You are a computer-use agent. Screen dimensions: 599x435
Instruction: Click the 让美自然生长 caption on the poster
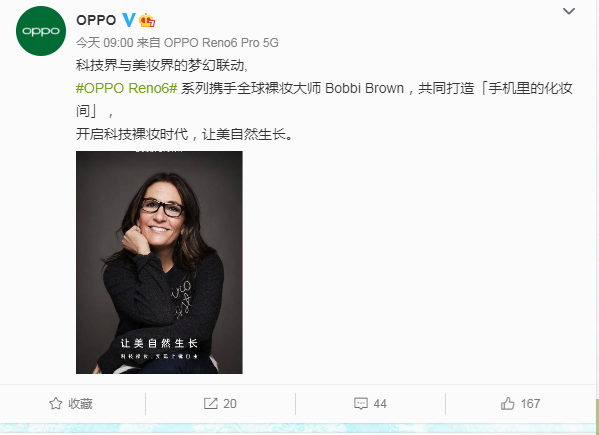pos(159,343)
